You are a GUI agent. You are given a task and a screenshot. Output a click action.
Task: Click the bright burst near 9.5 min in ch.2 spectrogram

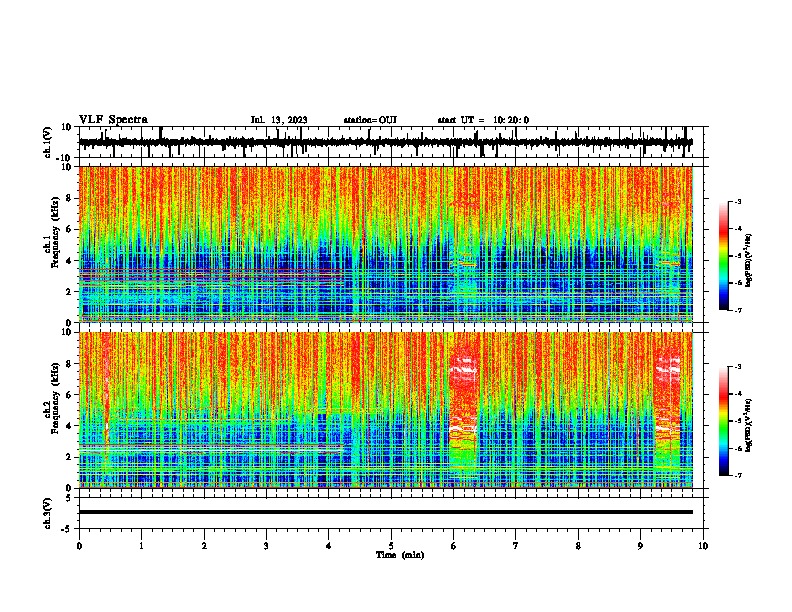coord(667,409)
